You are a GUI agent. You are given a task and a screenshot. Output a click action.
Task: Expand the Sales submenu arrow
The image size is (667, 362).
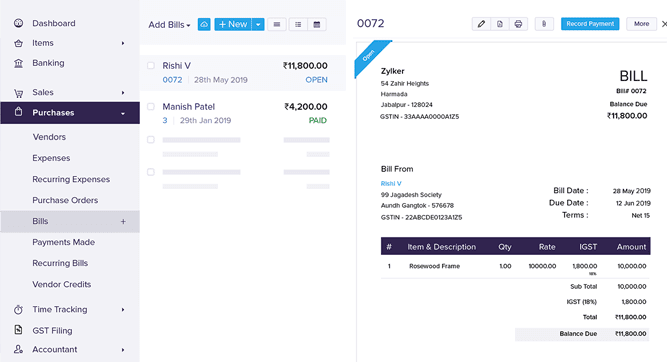tap(123, 92)
